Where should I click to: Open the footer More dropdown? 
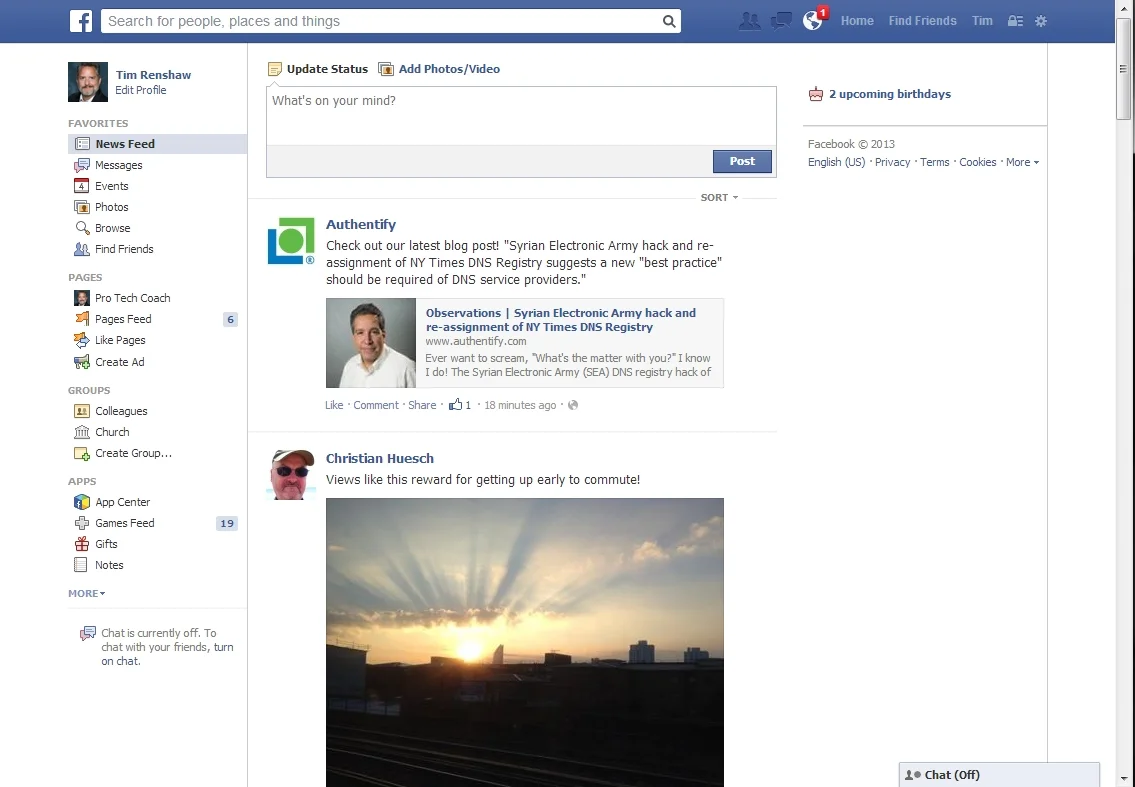[x=1022, y=162]
